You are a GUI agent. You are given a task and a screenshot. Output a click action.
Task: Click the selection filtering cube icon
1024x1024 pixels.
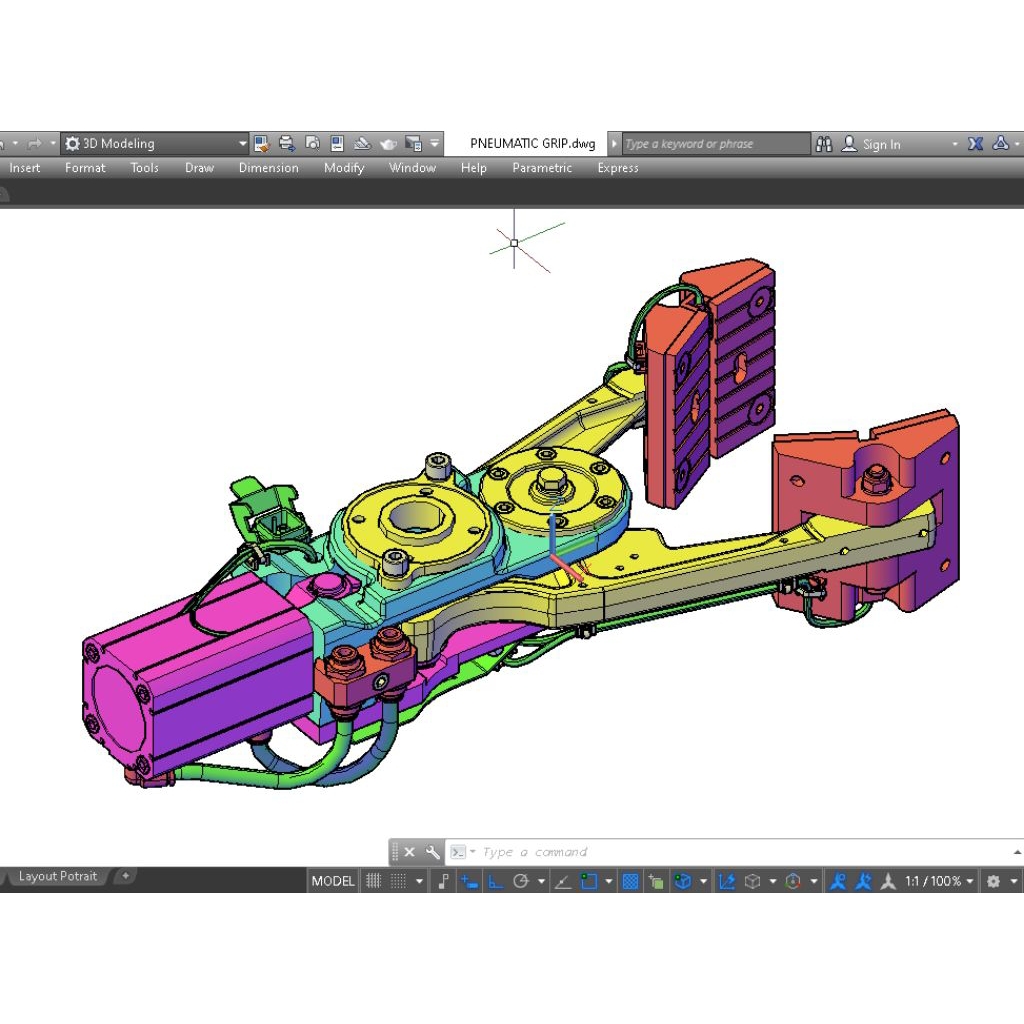click(752, 881)
